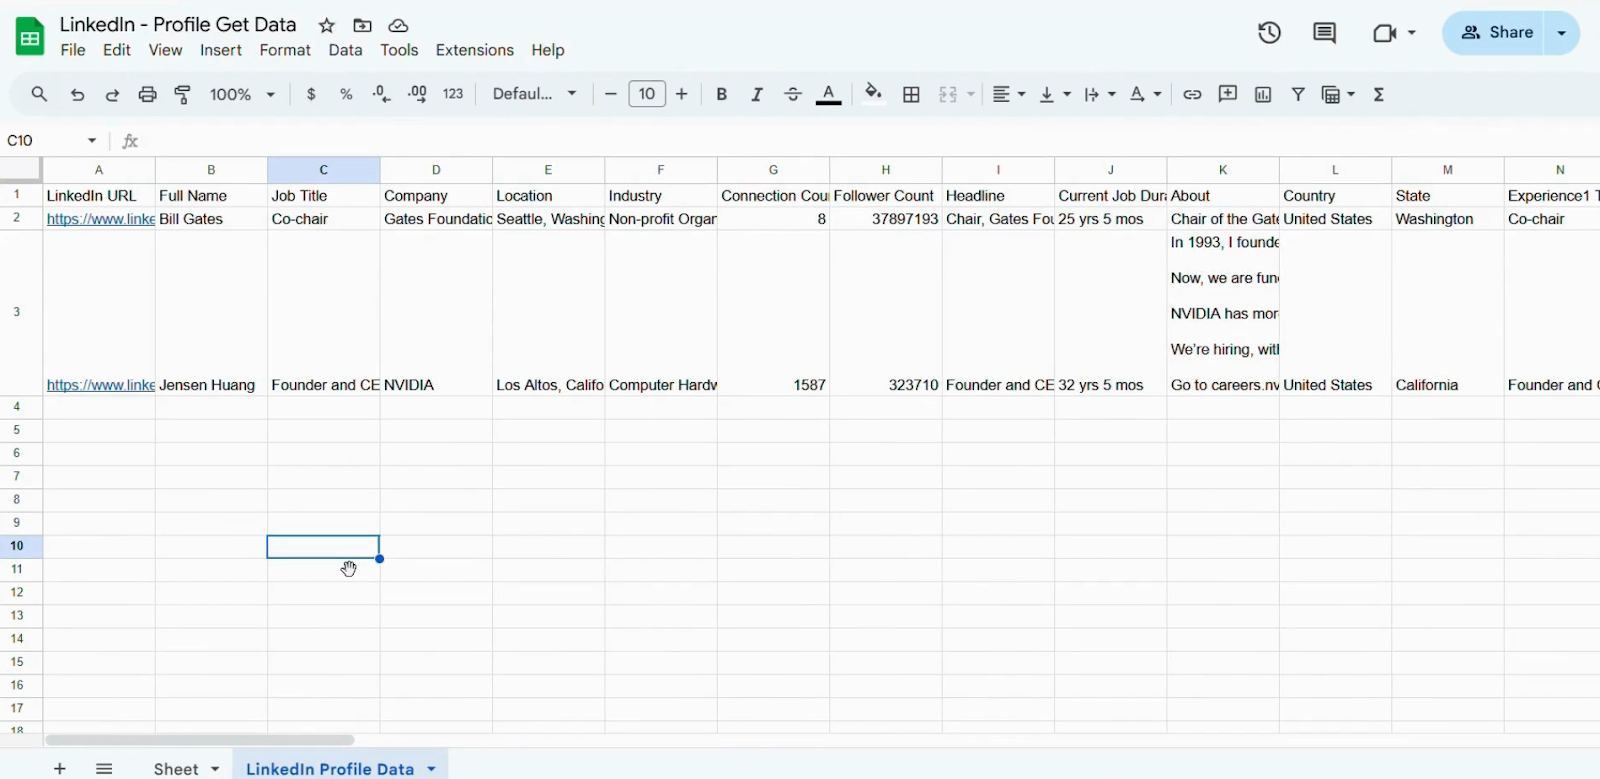Viewport: 1600px width, 779px height.
Task: Open the functions sigma menu
Action: pyautogui.click(x=1379, y=94)
